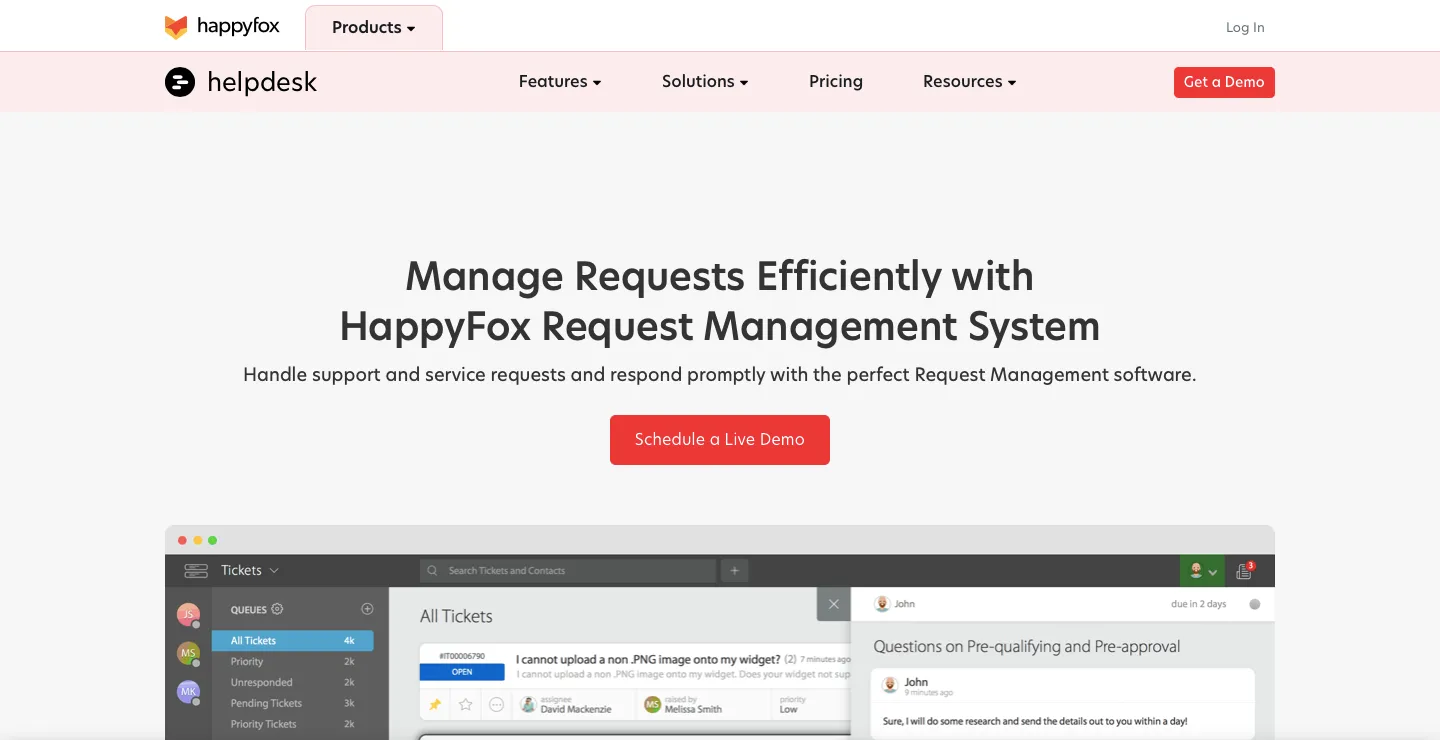Click John's avatar in the reply message
The height and width of the screenshot is (740, 1440).
[890, 685]
